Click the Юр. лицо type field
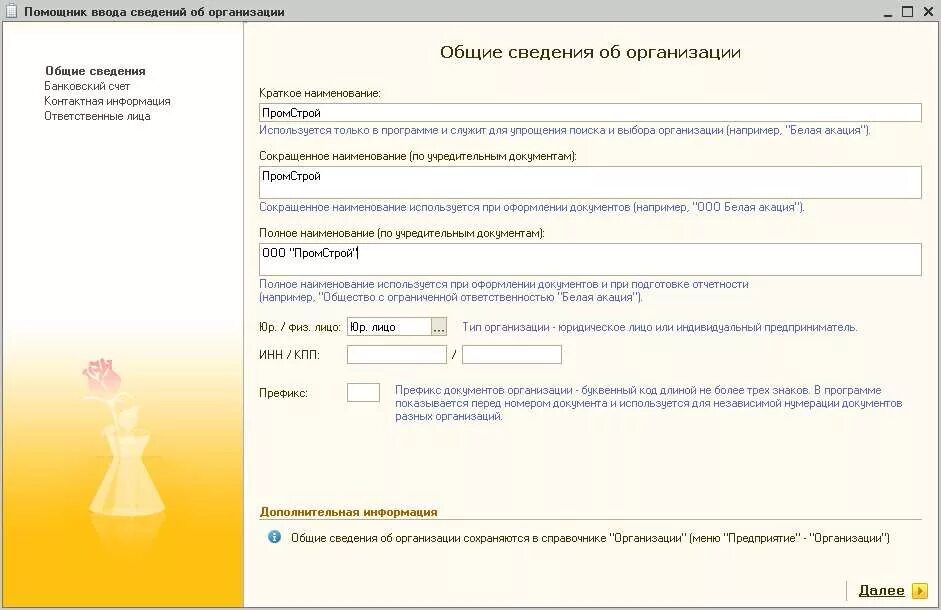 click(389, 327)
